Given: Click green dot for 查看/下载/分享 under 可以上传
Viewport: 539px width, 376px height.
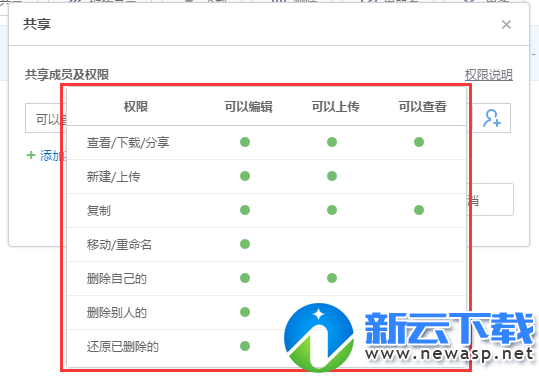Looking at the screenshot, I should [332, 142].
